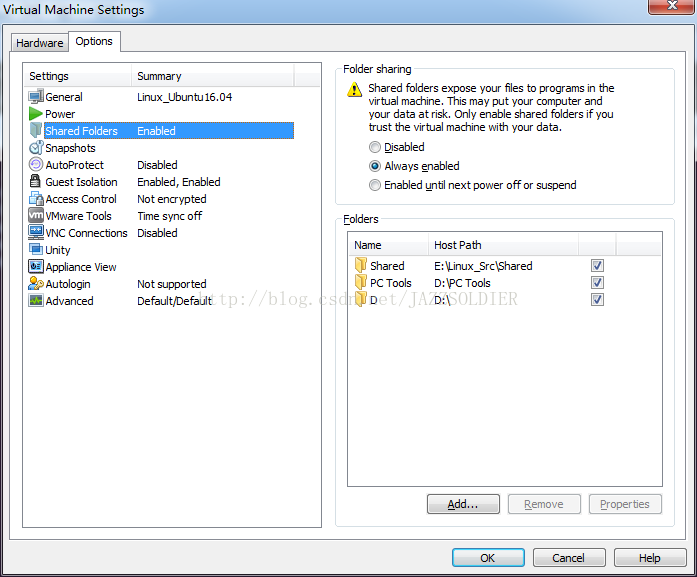Image resolution: width=697 pixels, height=577 pixels.
Task: Click the Cancel button
Action: (x=569, y=557)
